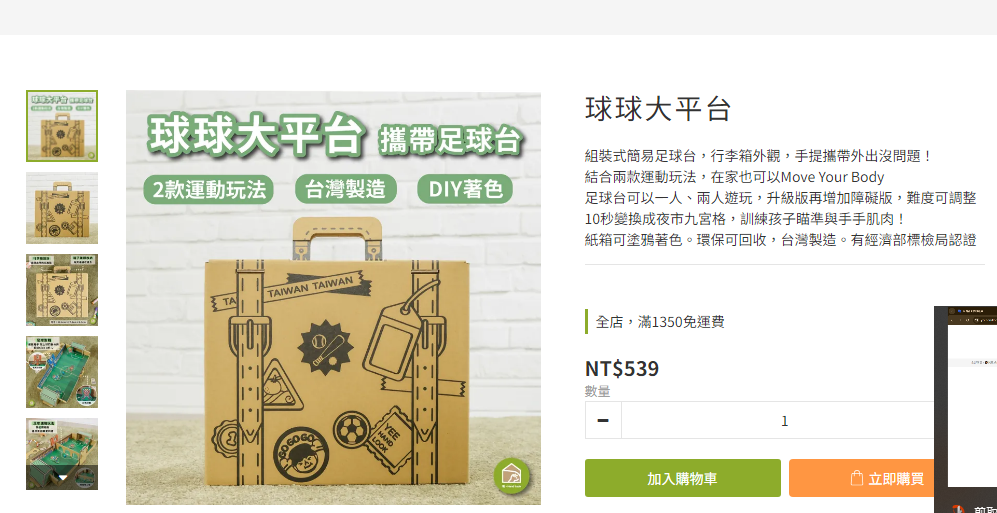Click the main product image of suitcase box
Viewport: 997px width, 513px height.
333,298
